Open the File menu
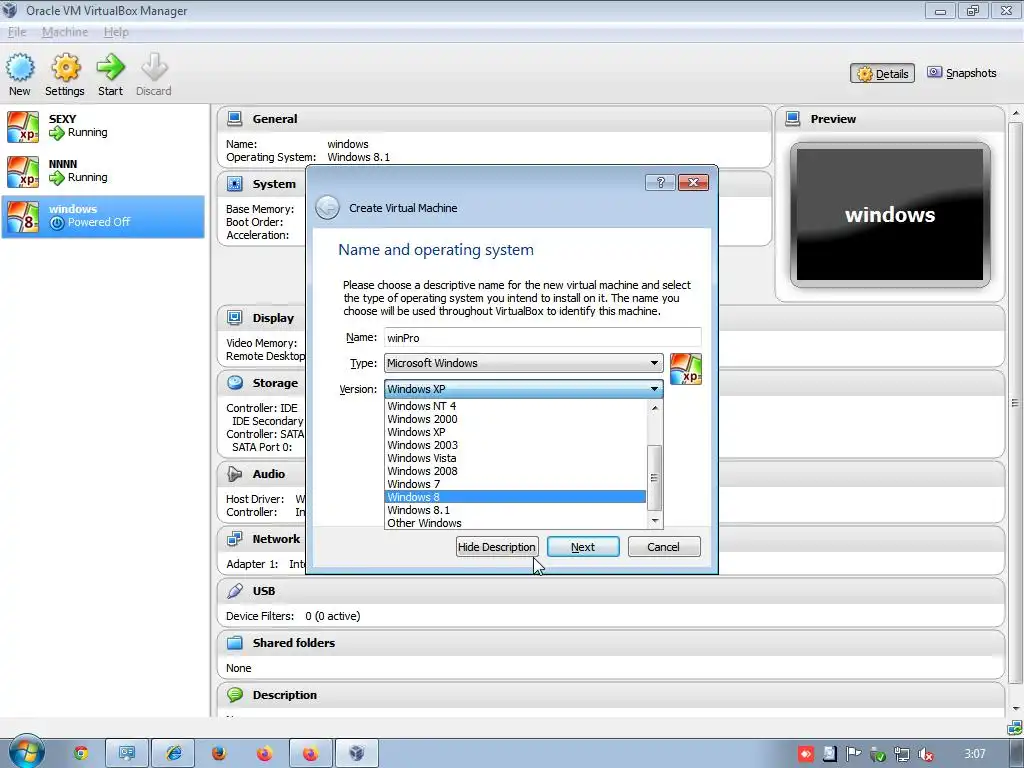Viewport: 1024px width, 768px height. tap(17, 32)
